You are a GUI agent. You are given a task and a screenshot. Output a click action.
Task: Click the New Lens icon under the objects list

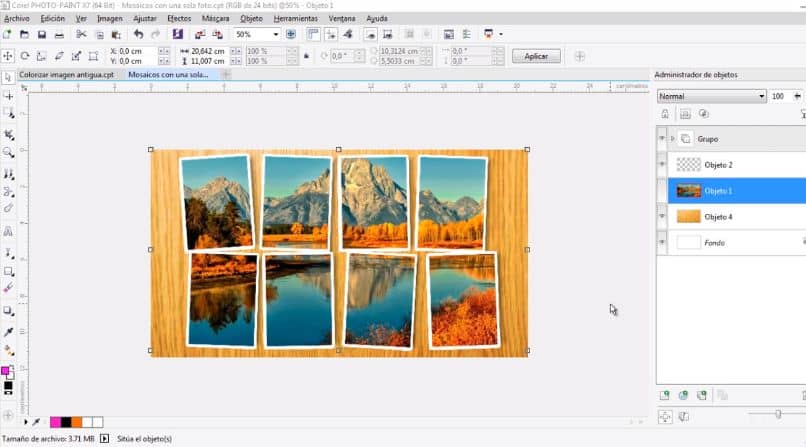tap(683, 395)
